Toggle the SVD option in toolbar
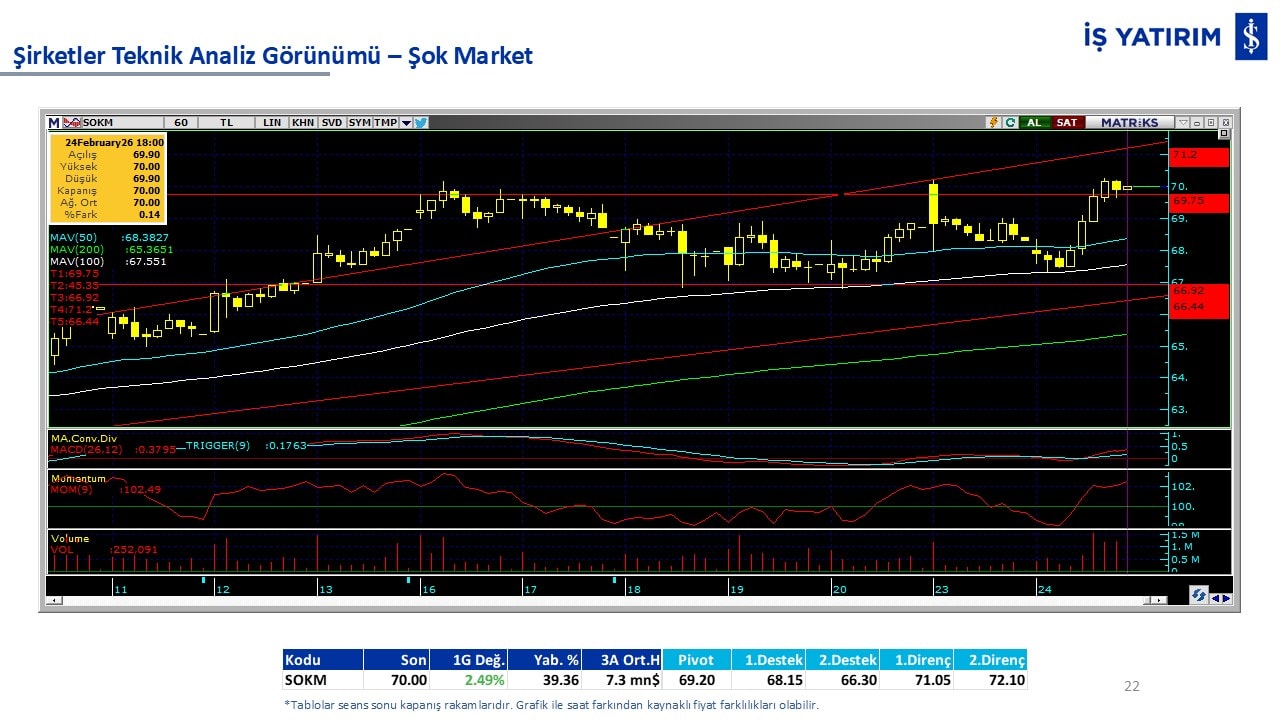 pos(331,123)
